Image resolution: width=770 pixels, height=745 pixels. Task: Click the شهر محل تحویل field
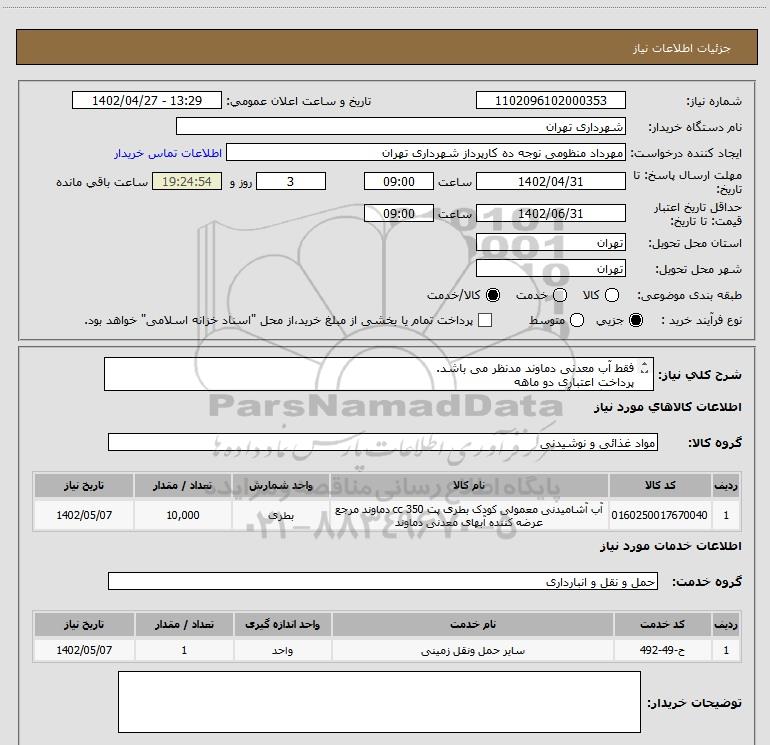coord(550,268)
